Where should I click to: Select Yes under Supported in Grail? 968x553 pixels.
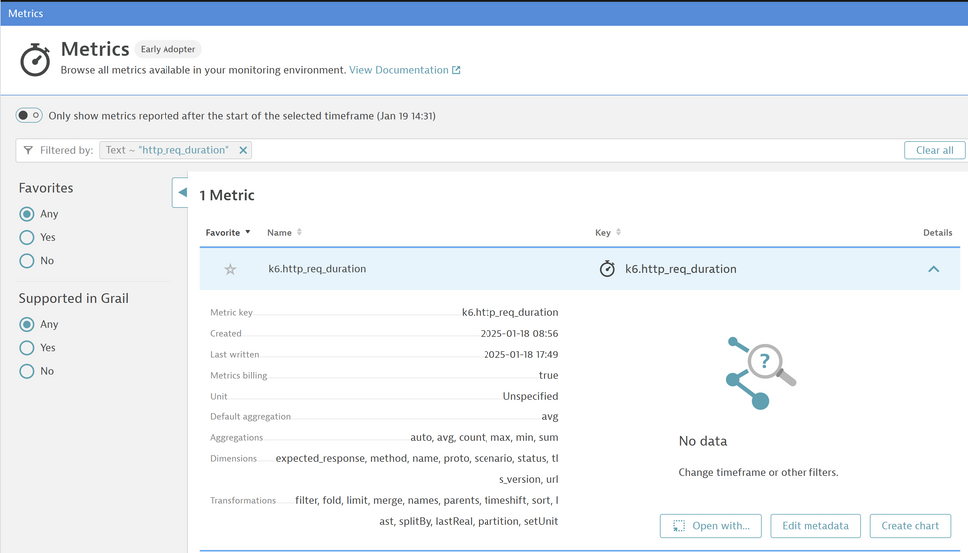[x=27, y=348]
